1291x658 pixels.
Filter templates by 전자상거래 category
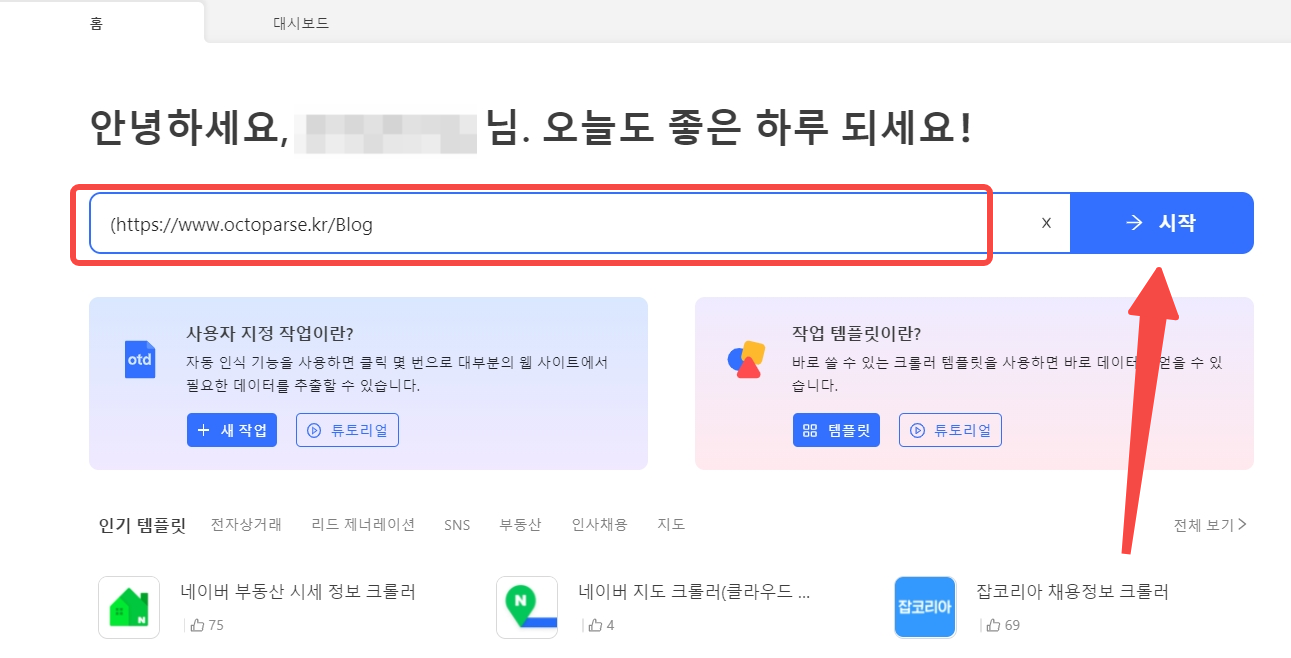coord(246,524)
